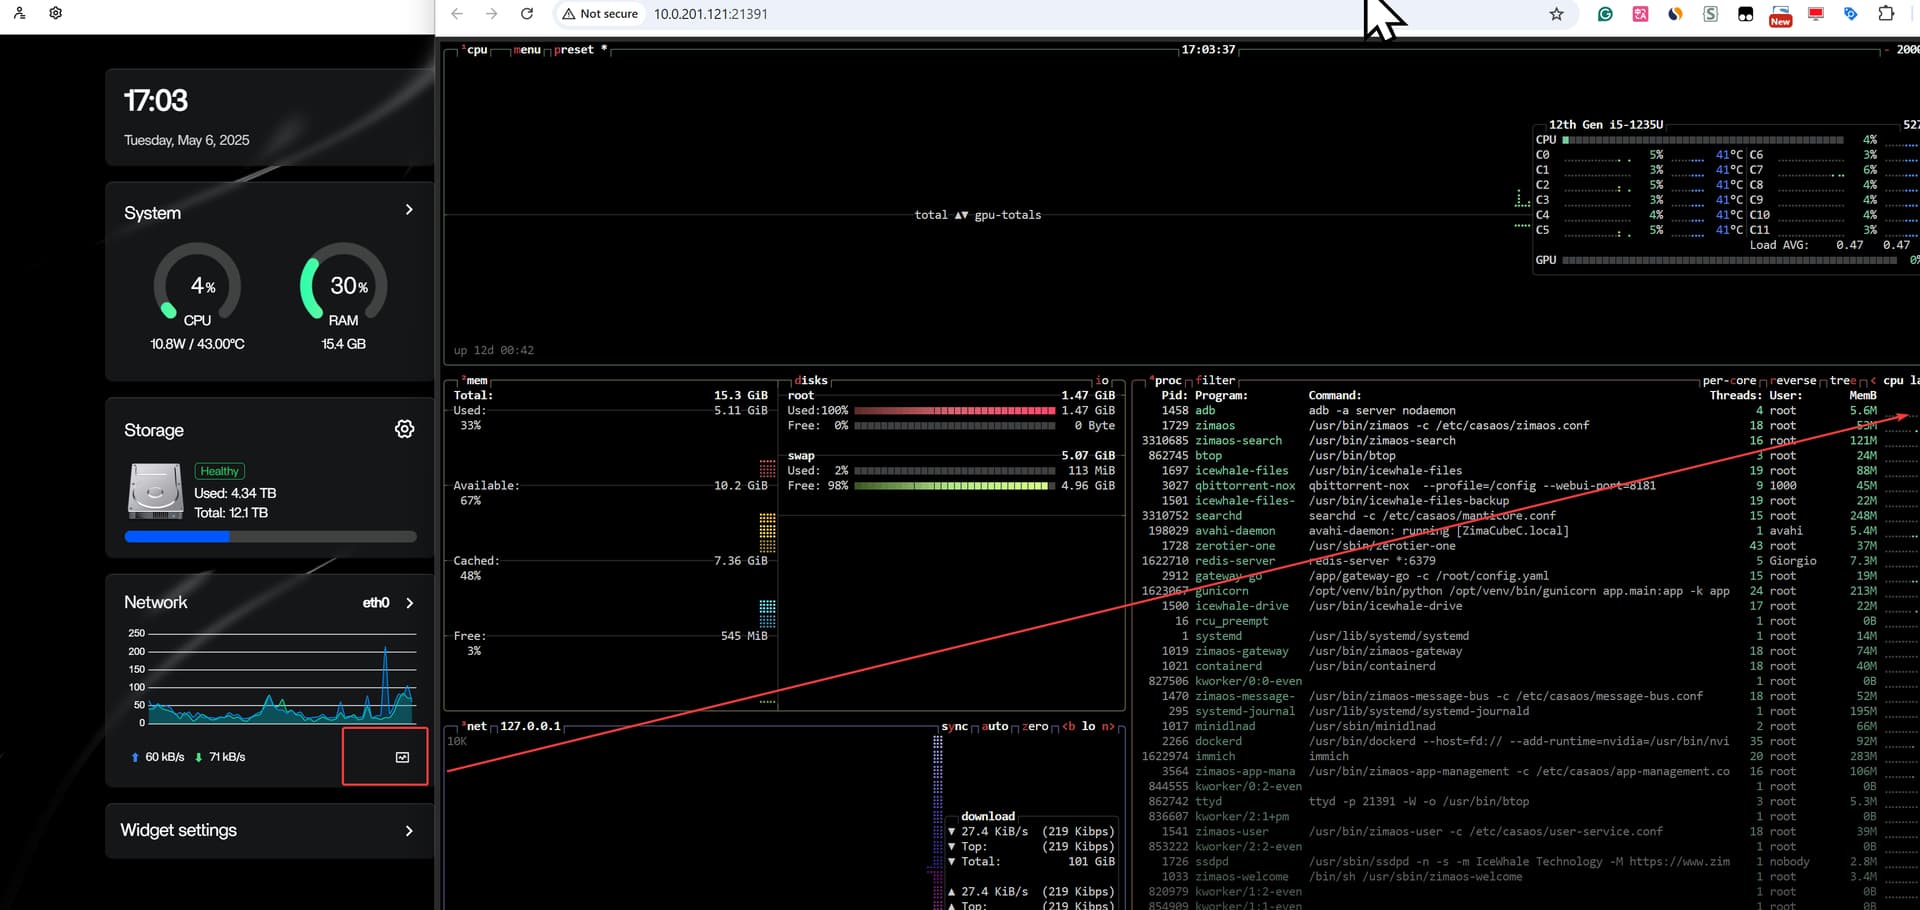Toggle reverse sorting in proc box
Viewport: 1920px width, 910px height.
[1793, 380]
